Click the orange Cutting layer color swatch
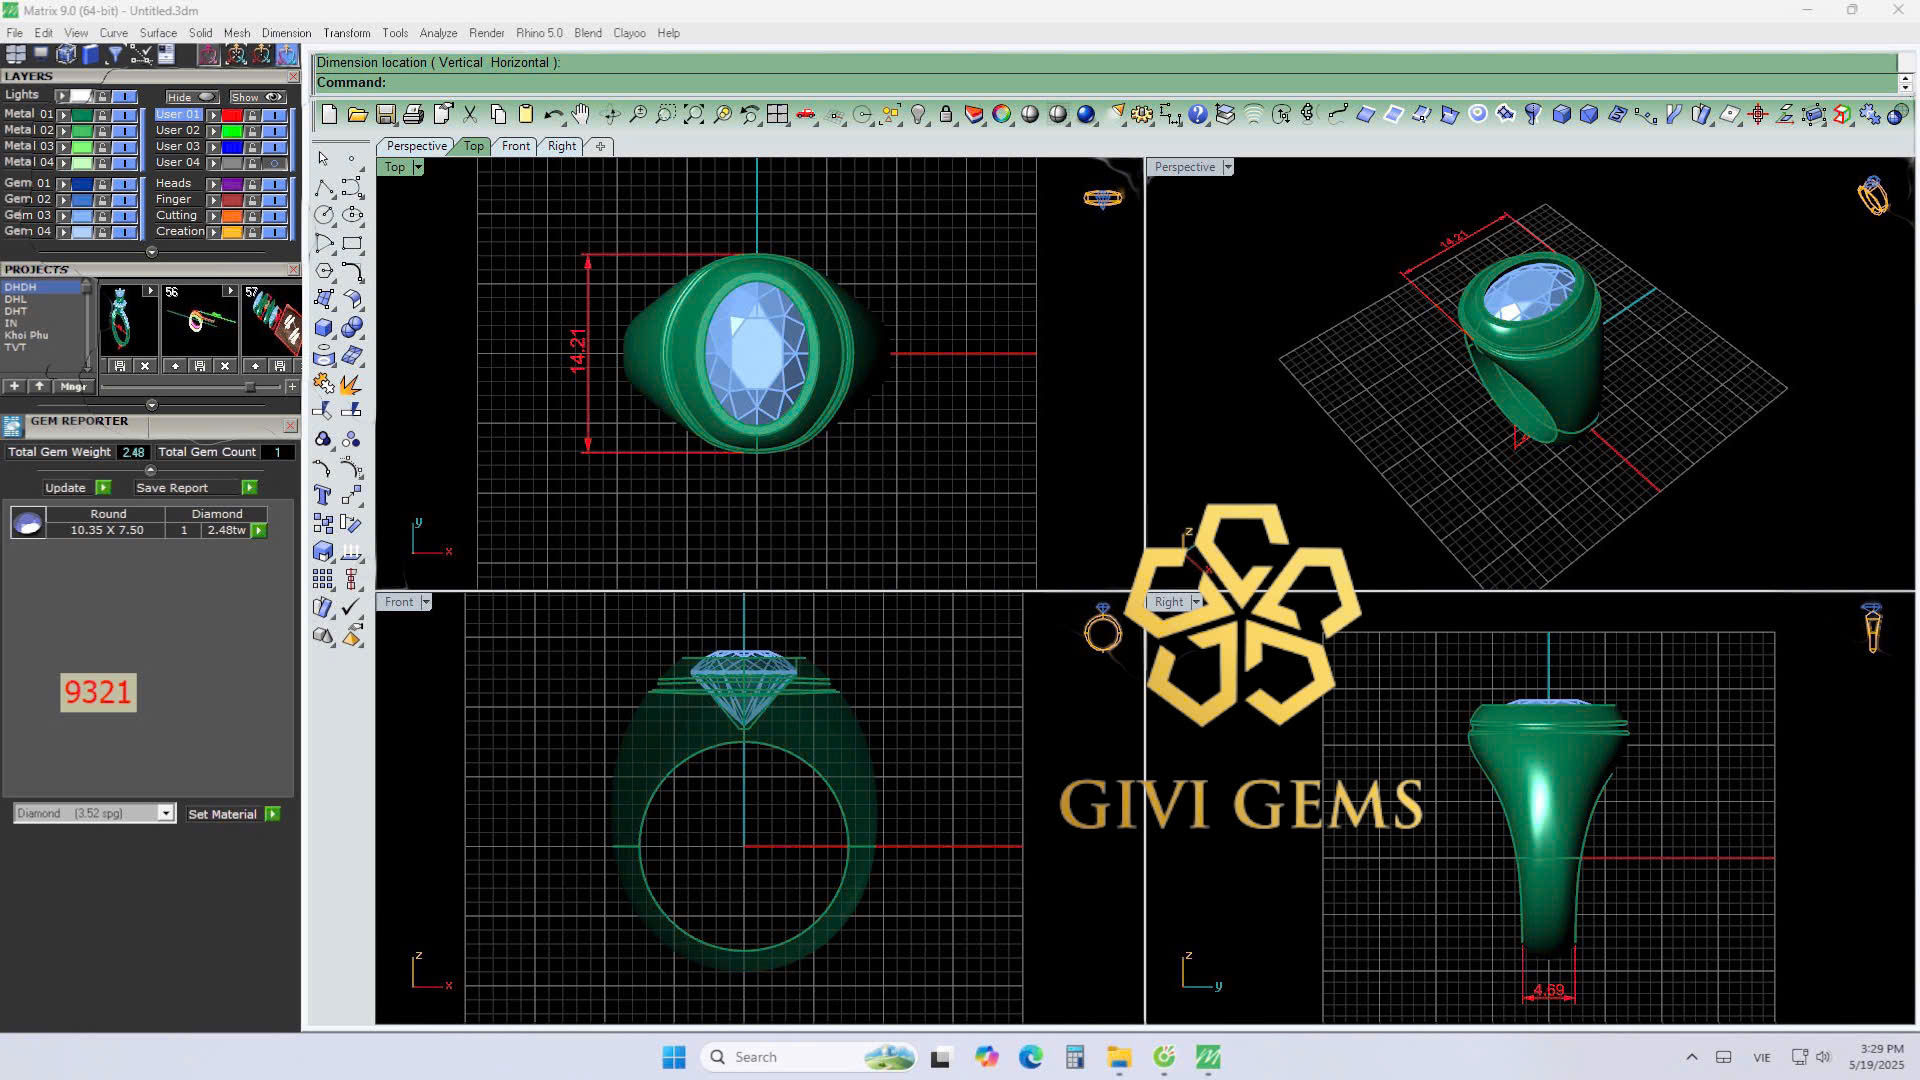1920x1080 pixels. [232, 216]
